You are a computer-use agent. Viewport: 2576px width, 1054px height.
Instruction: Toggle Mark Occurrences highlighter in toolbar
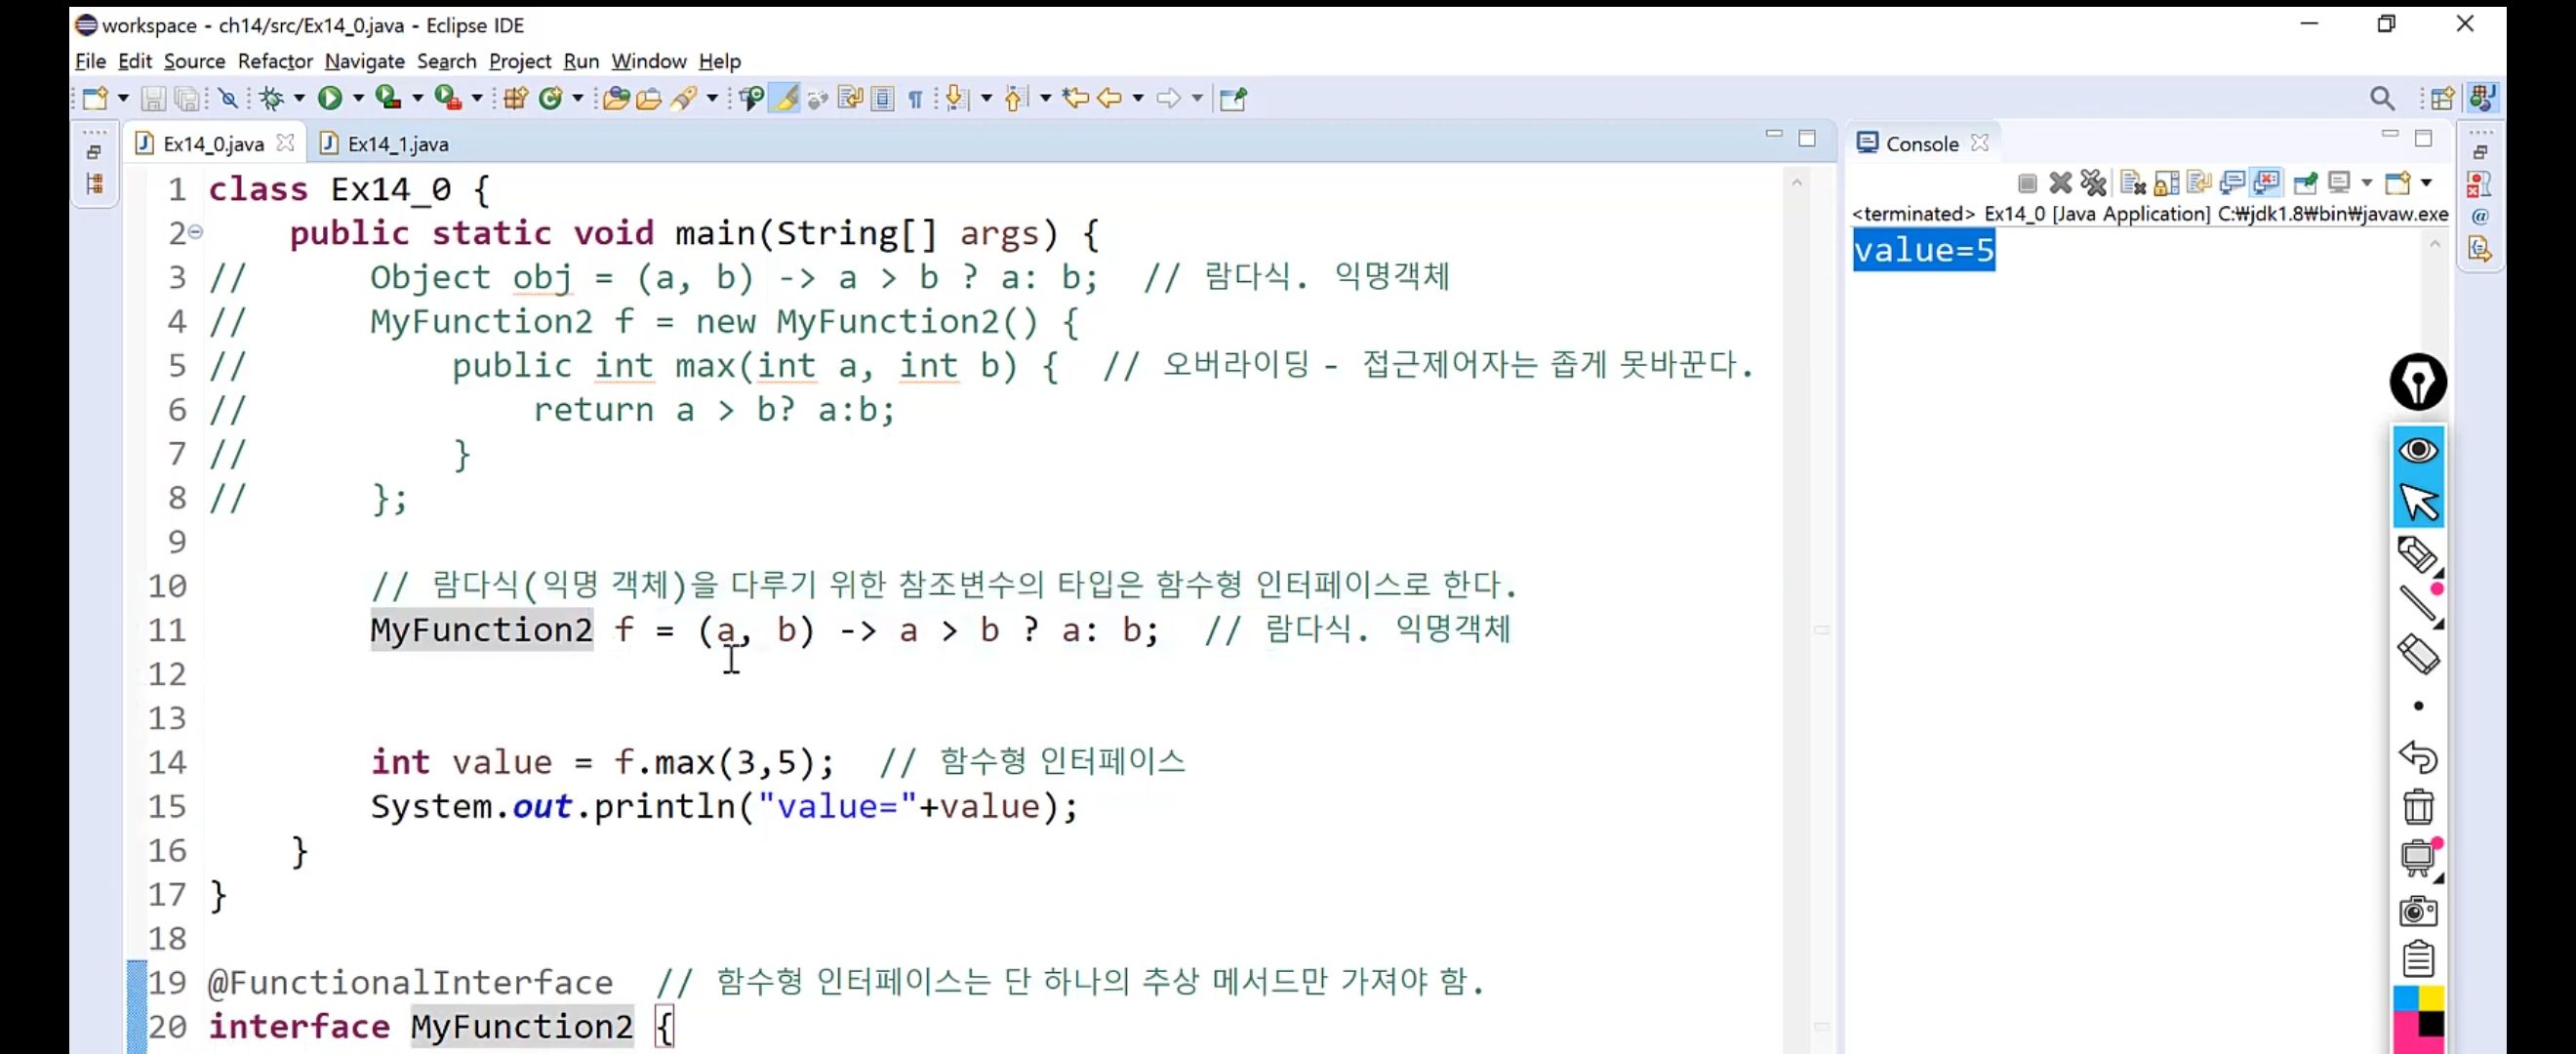786,98
